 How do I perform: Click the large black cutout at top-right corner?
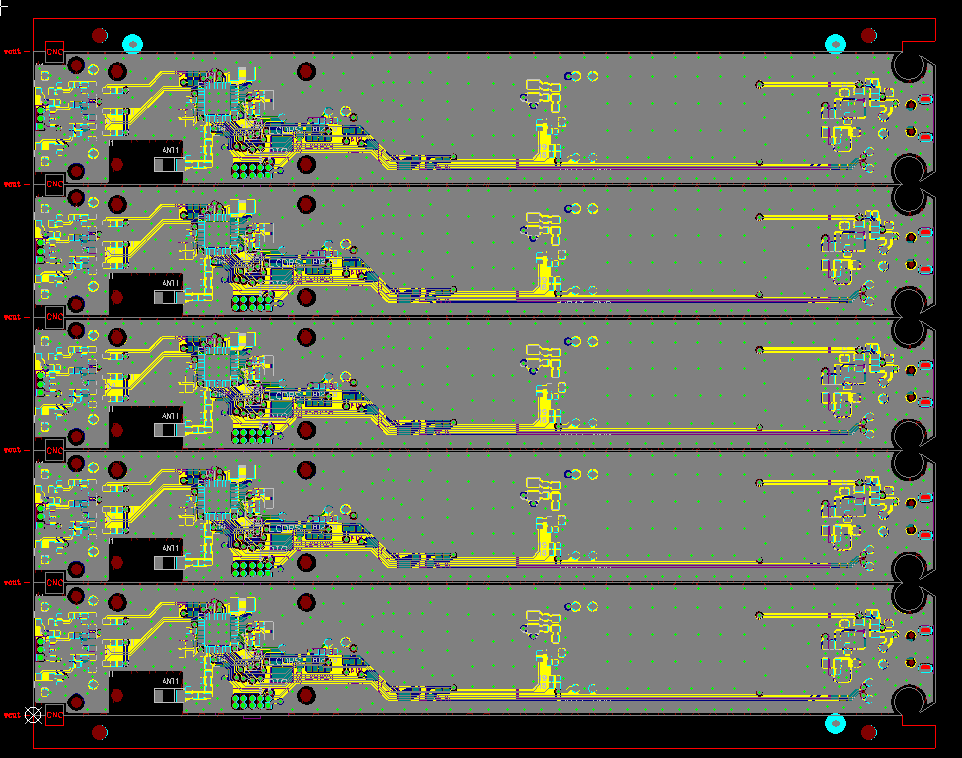coord(909,66)
